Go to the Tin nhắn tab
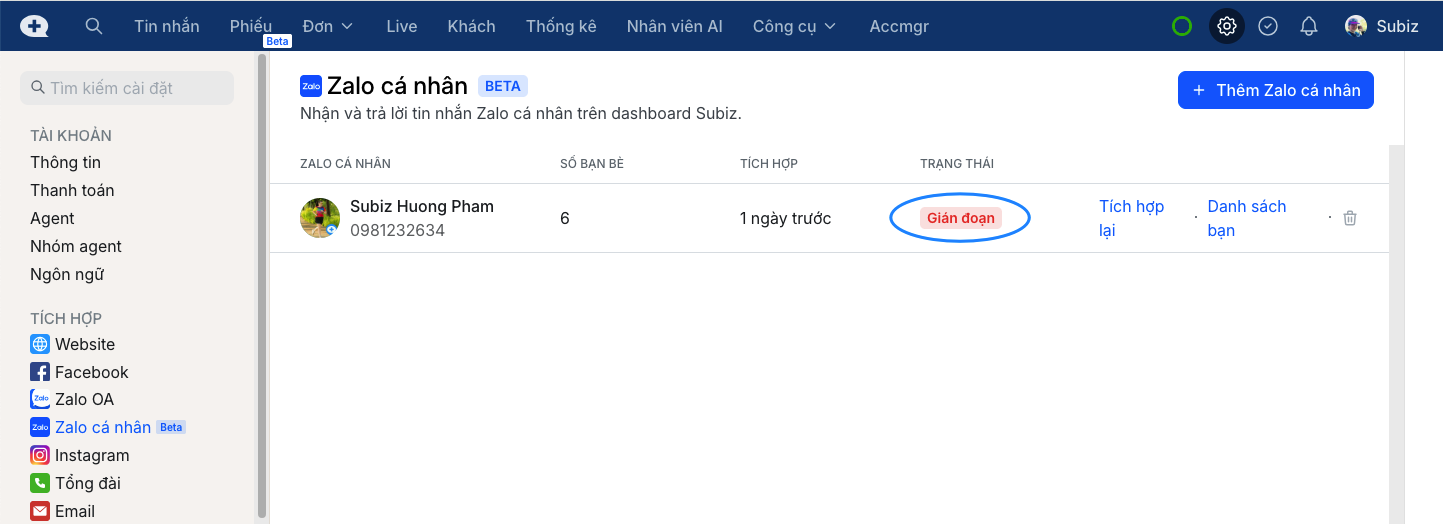1443x524 pixels. 167,26
